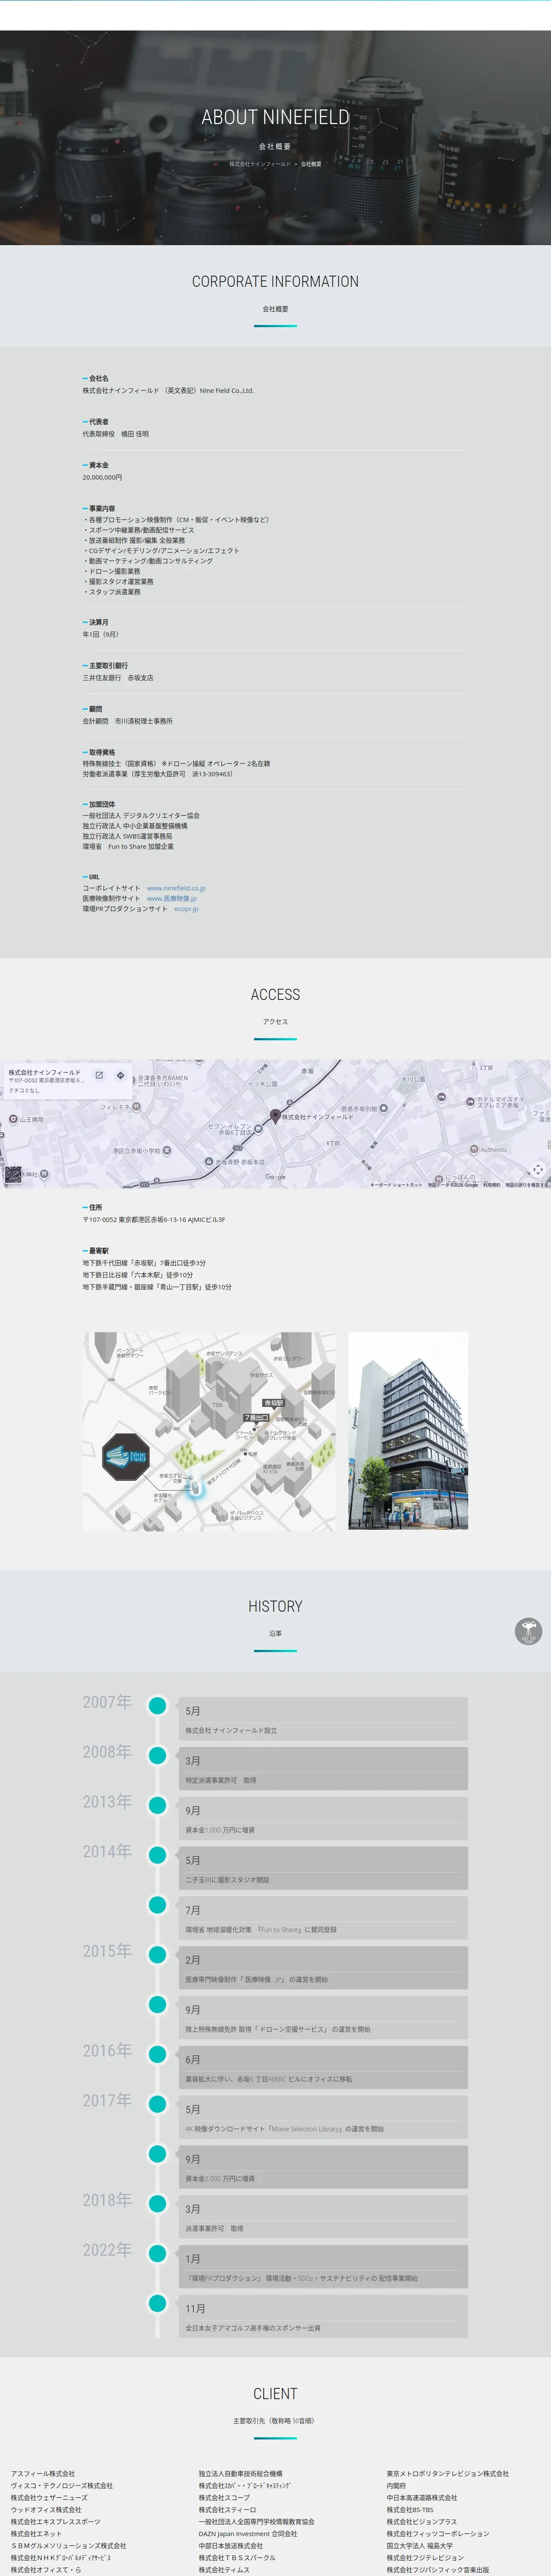Click the CLIENT section heading
This screenshot has height=2576, width=551.
pos(275,2394)
